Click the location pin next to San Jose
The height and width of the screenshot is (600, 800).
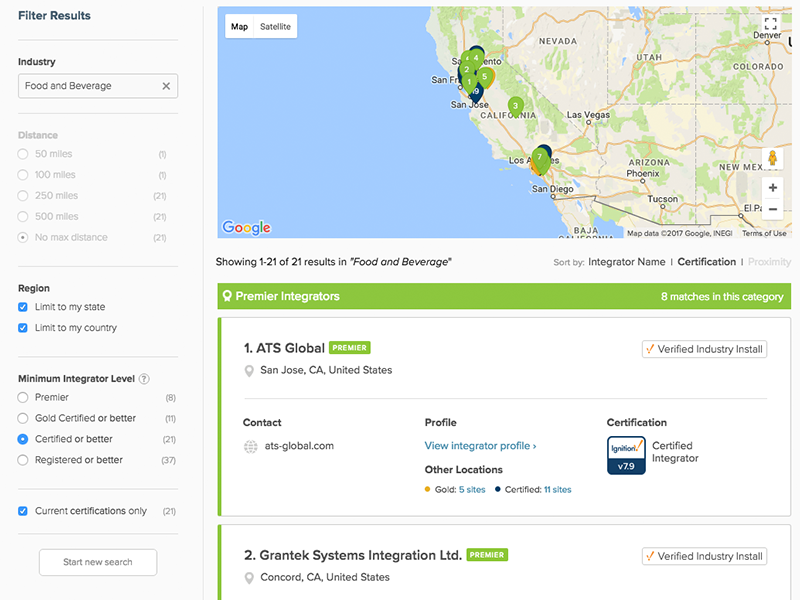coord(249,371)
